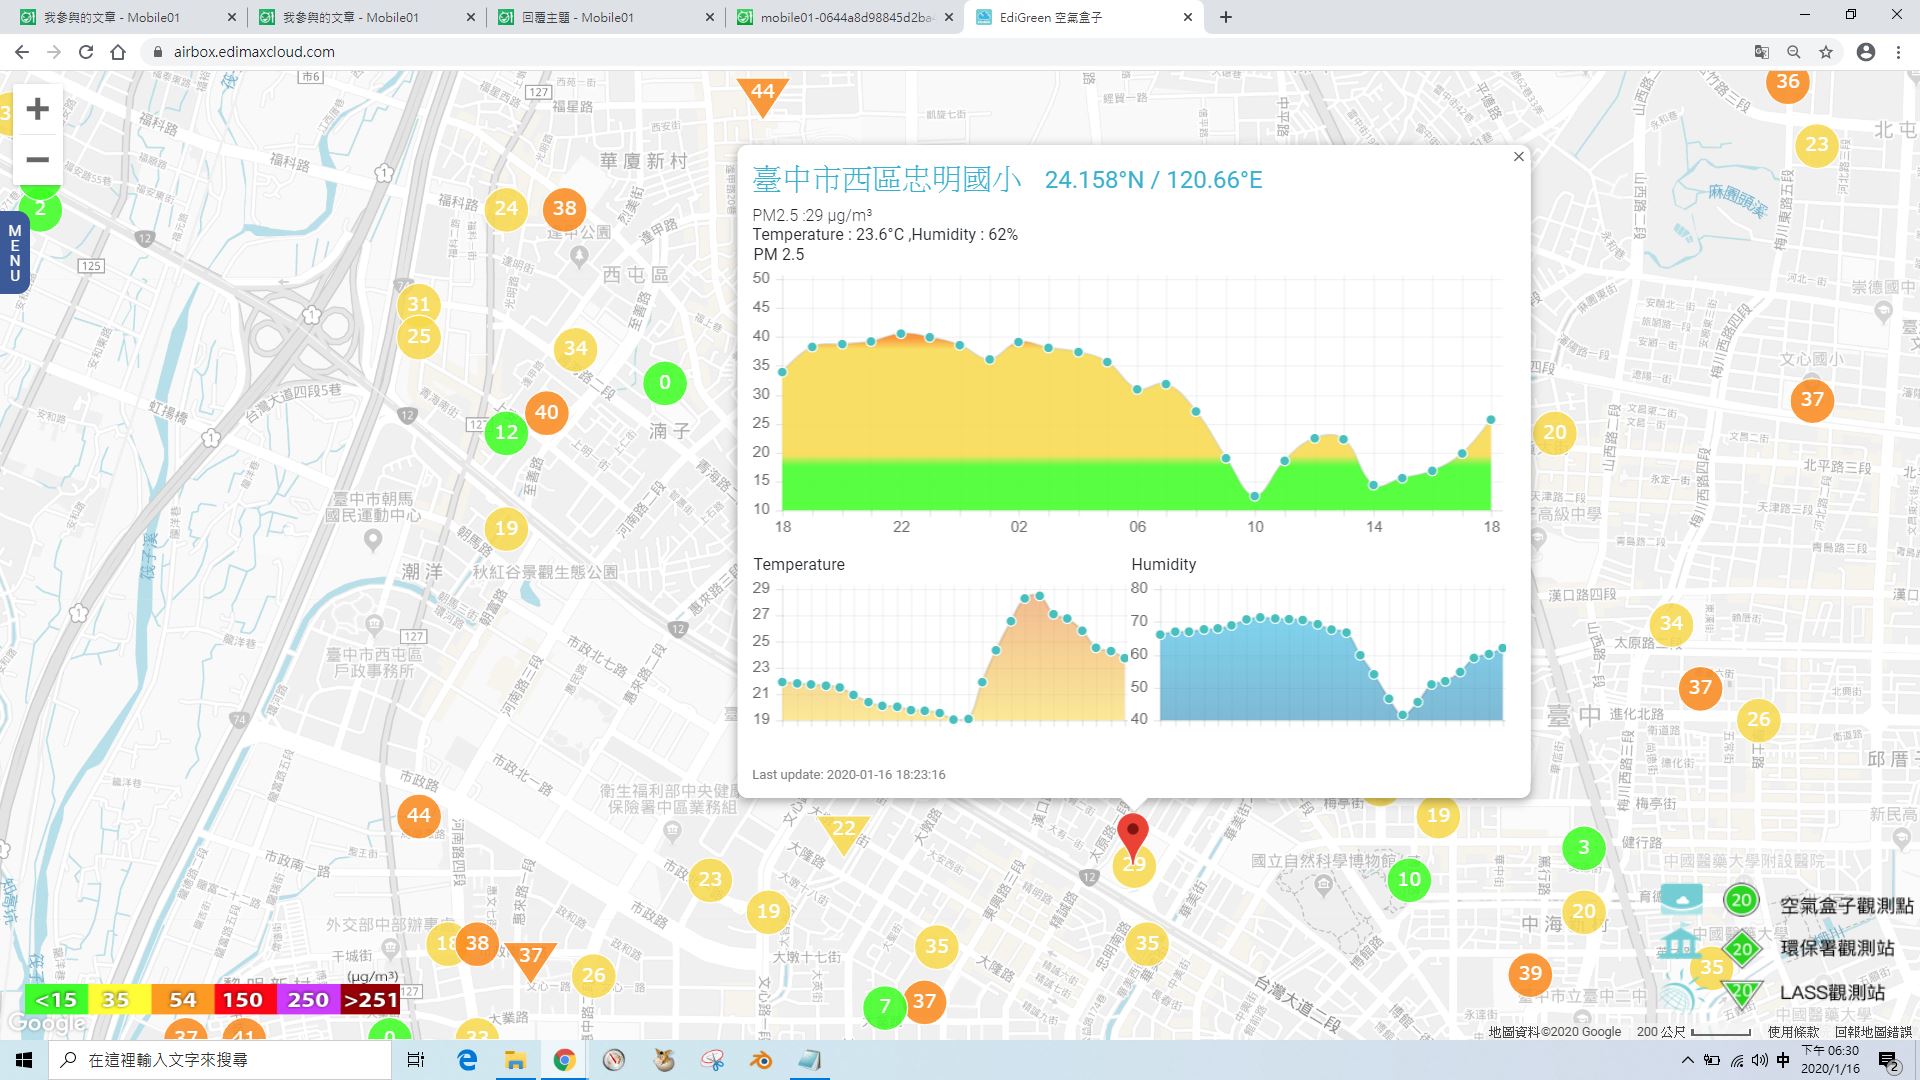
Task: Open Windows Start menu
Action: (x=24, y=1060)
